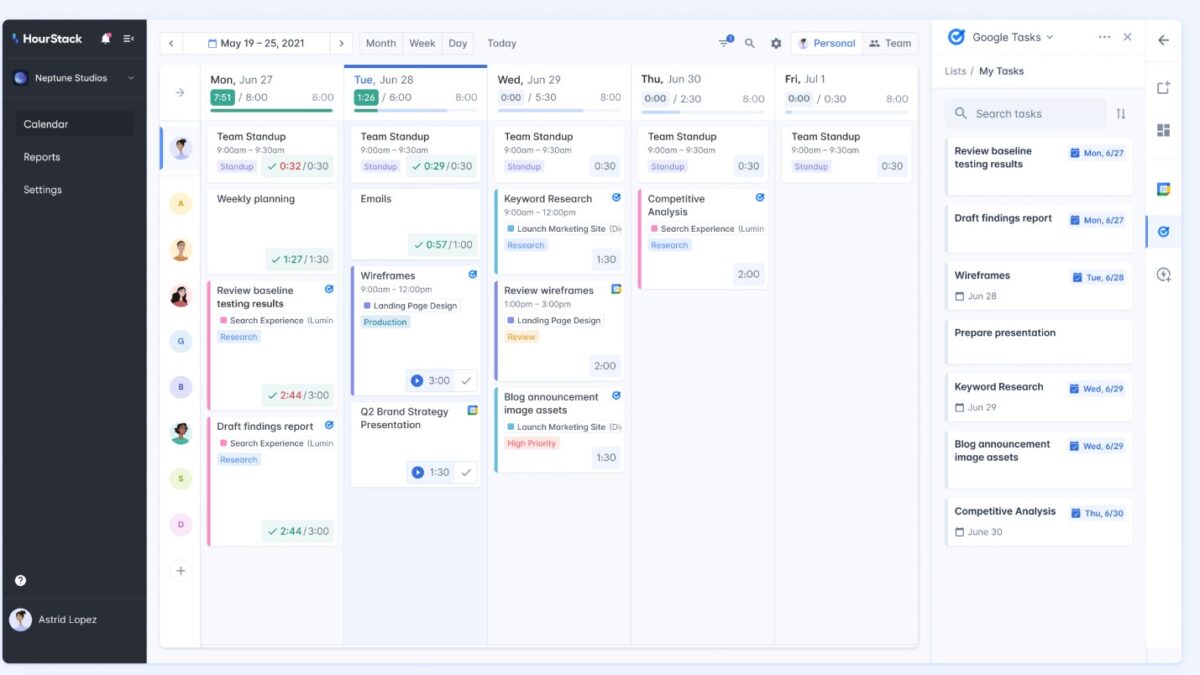This screenshot has height=675, width=1200.
Task: Open the notifications bell icon
Action: coord(105,37)
